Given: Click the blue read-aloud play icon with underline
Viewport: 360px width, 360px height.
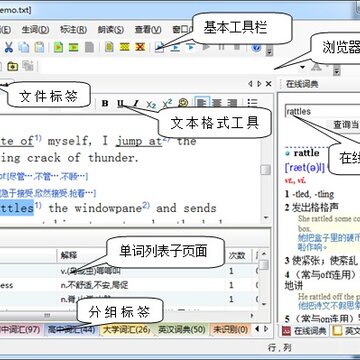Looking at the screenshot, I should point(175,47).
